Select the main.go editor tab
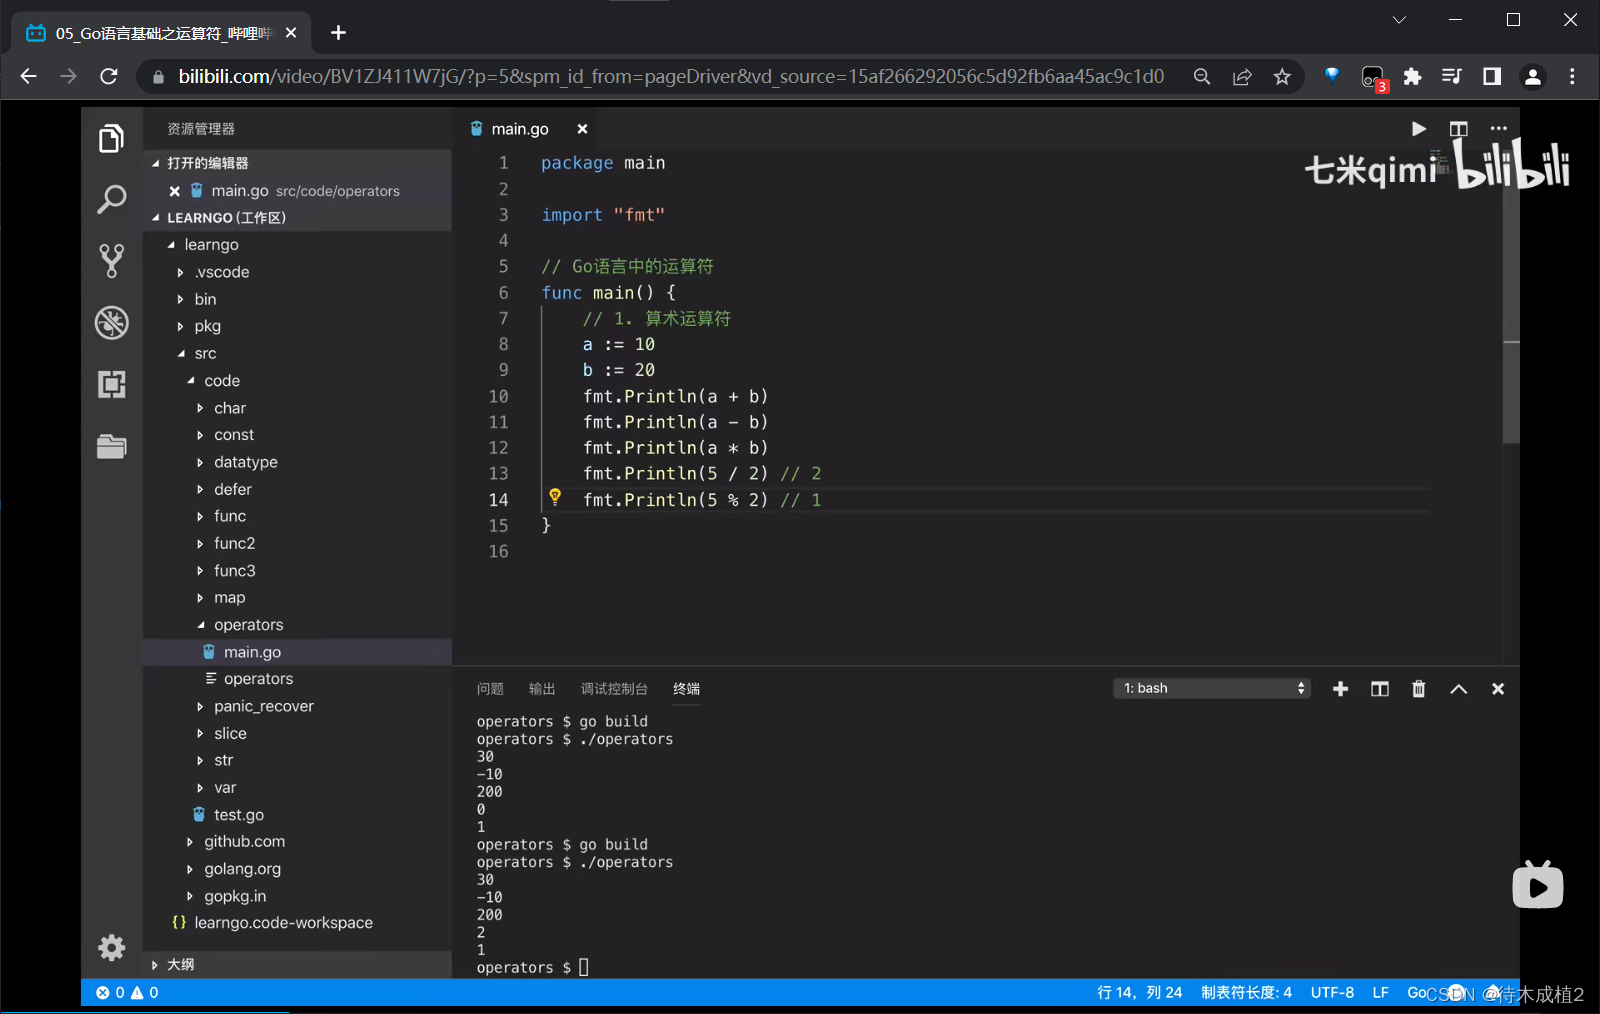This screenshot has height=1014, width=1600. [x=519, y=129]
